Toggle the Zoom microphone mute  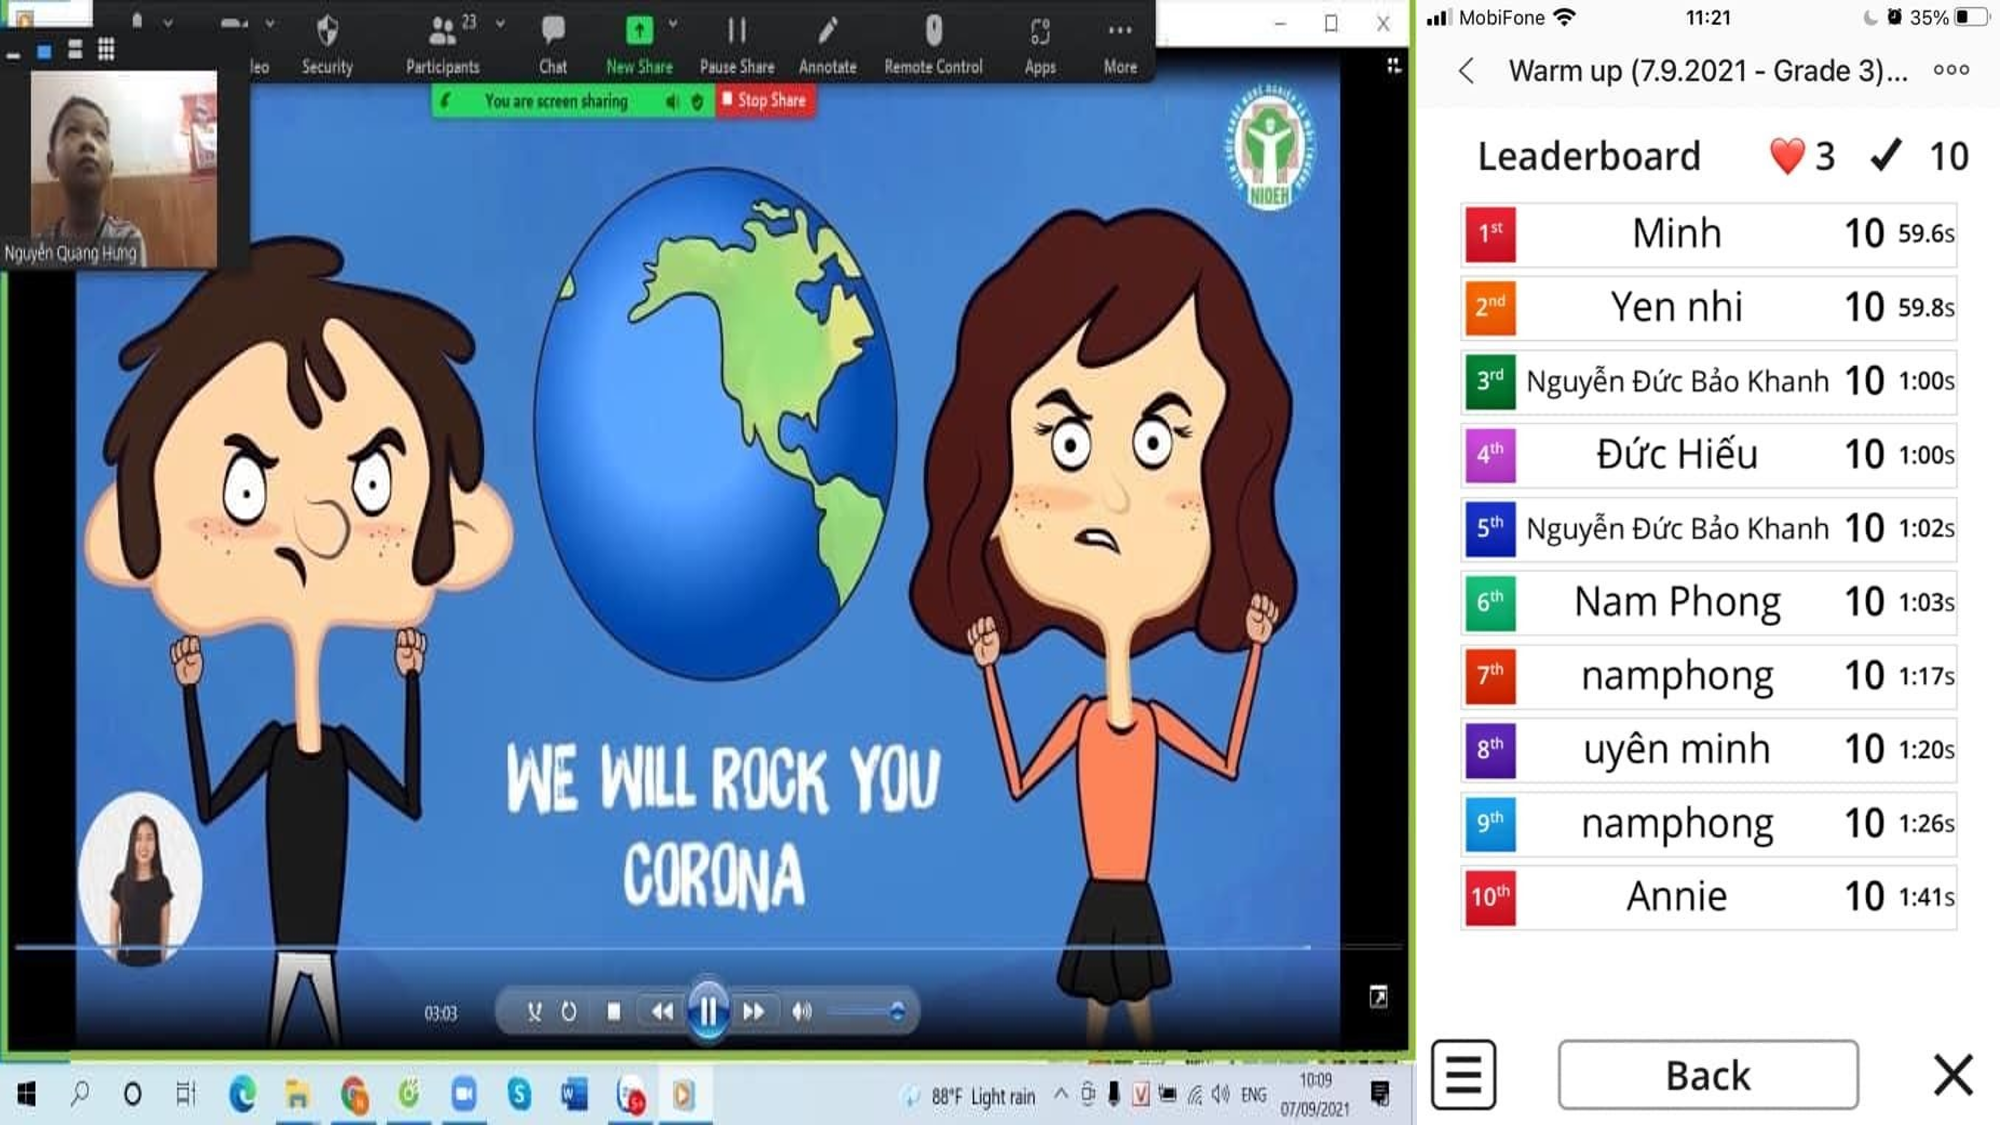tap(137, 22)
